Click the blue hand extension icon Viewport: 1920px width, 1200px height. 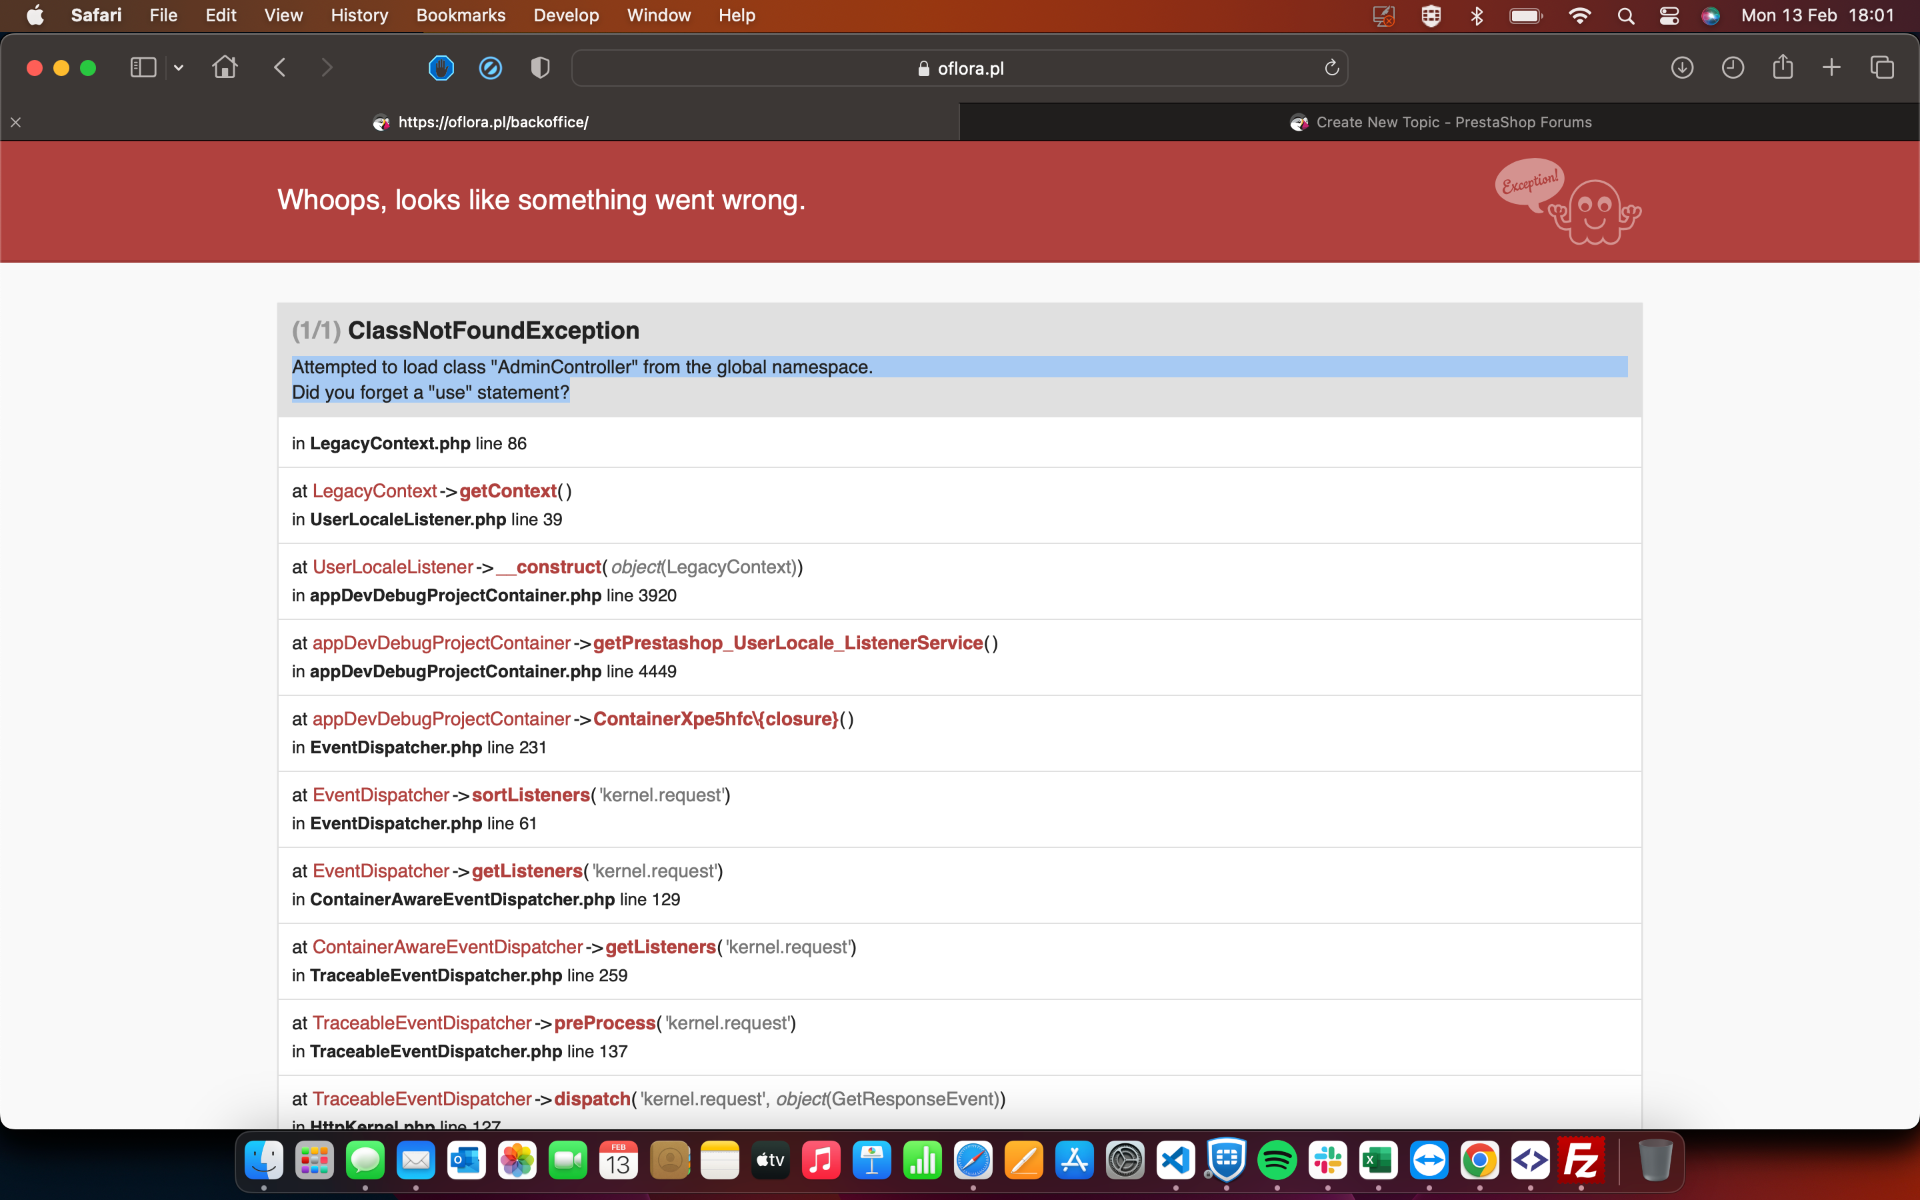[x=441, y=68]
